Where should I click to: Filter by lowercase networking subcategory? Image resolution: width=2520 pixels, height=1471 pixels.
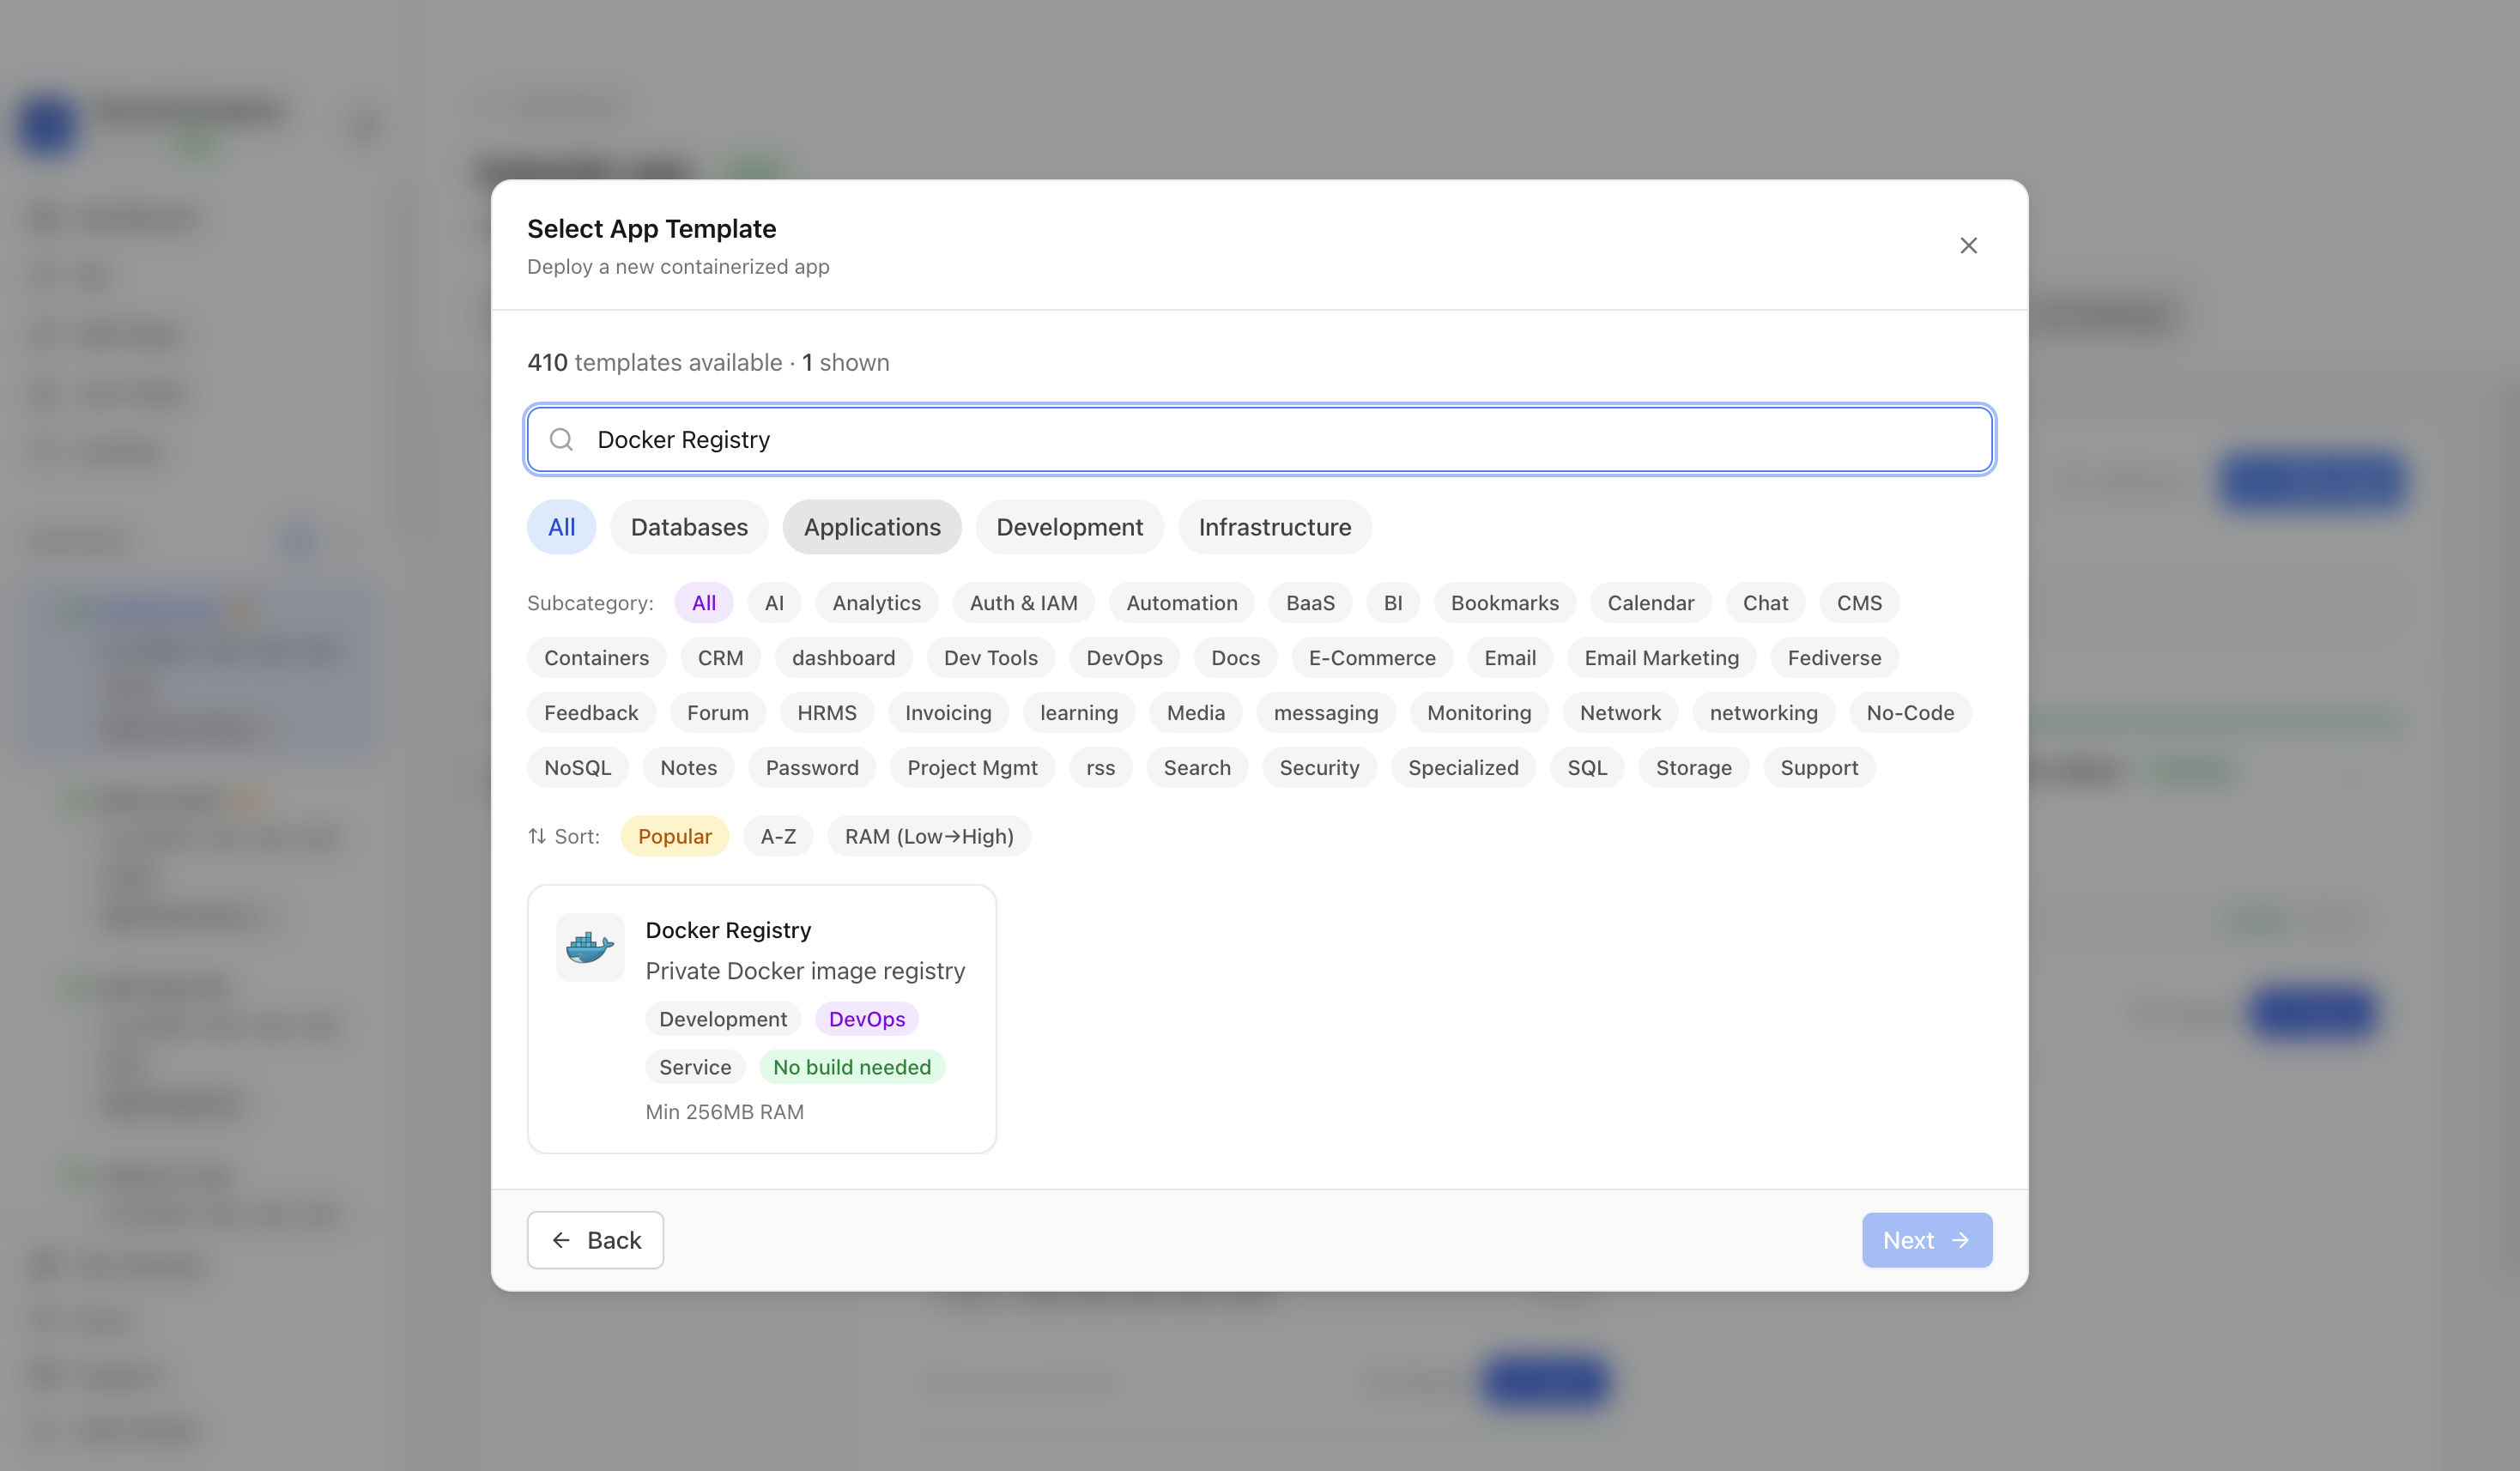tap(1763, 713)
